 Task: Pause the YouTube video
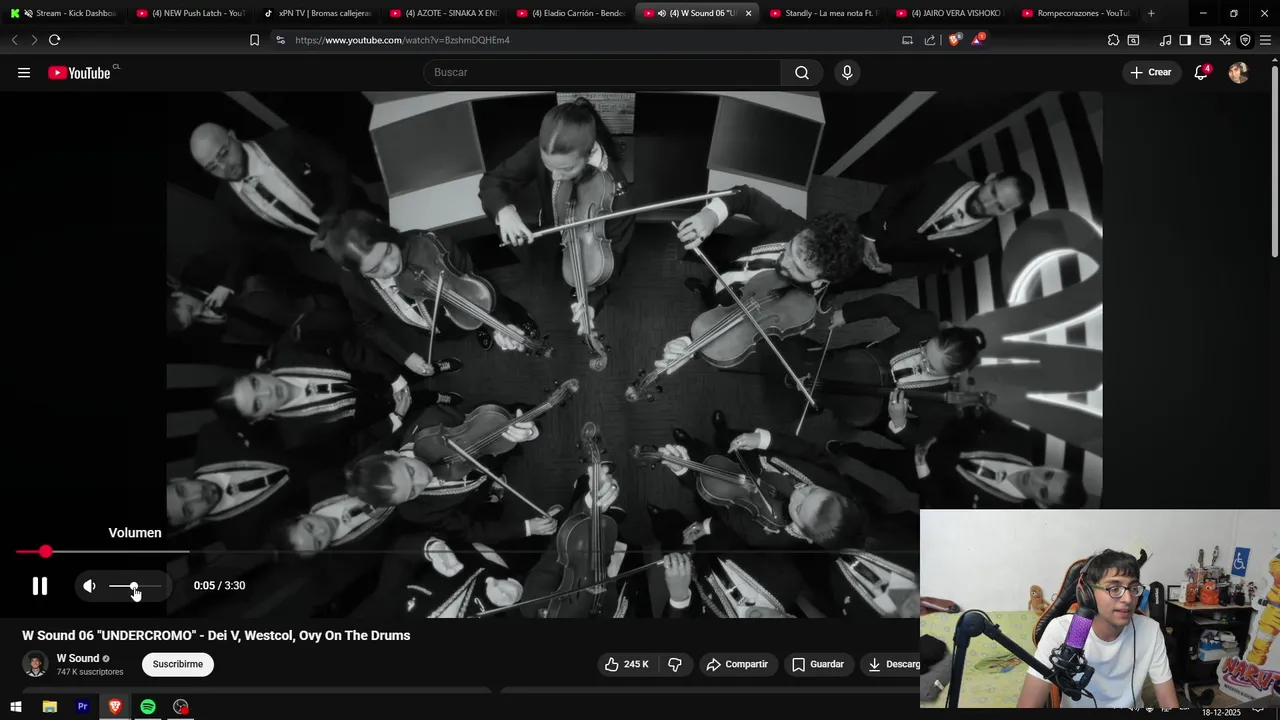click(x=40, y=586)
